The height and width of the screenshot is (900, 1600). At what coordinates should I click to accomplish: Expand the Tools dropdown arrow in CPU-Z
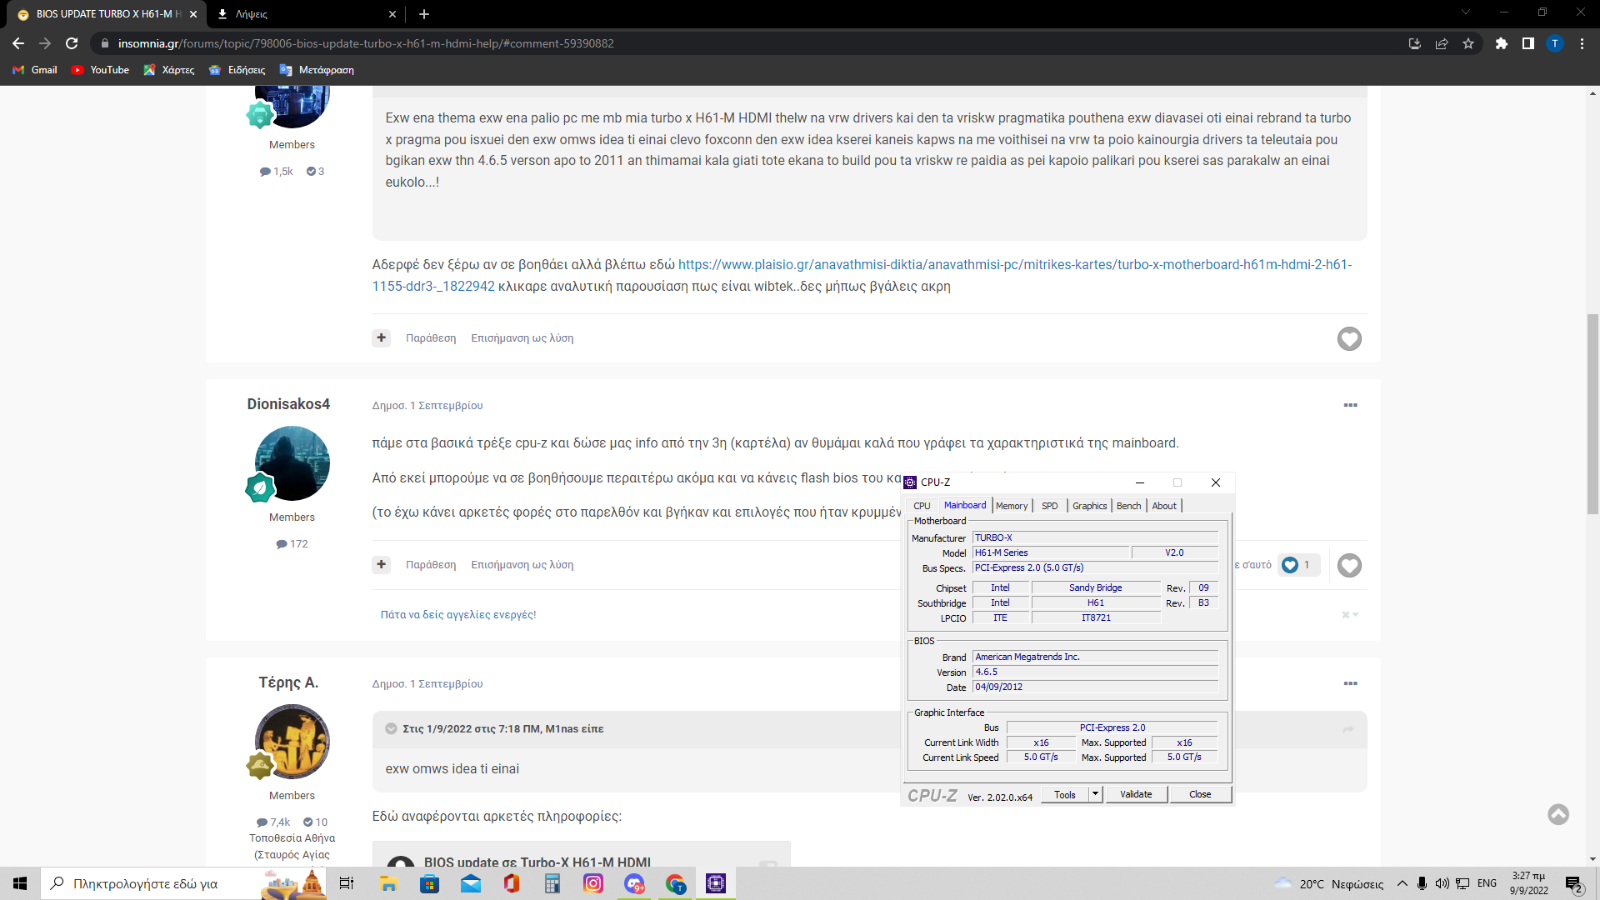(x=1095, y=795)
